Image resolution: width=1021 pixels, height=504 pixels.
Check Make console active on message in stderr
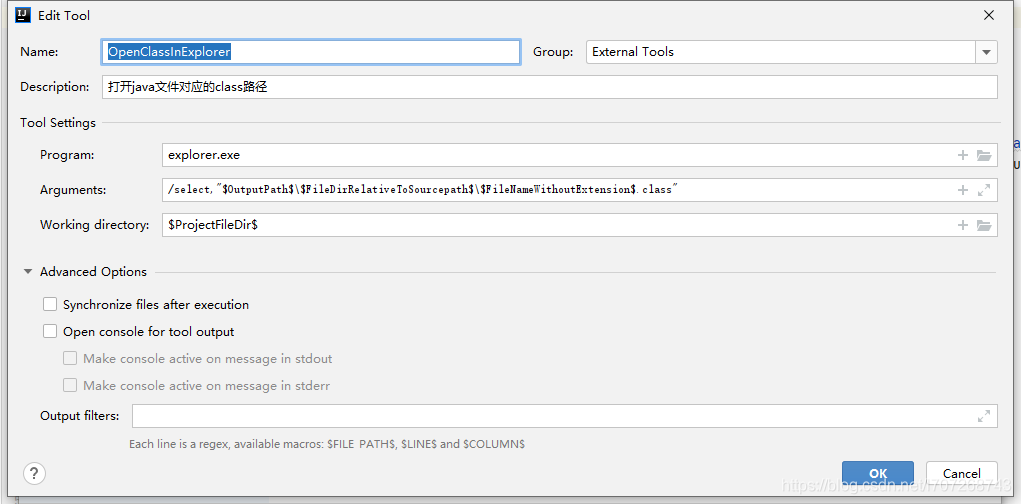click(x=70, y=385)
